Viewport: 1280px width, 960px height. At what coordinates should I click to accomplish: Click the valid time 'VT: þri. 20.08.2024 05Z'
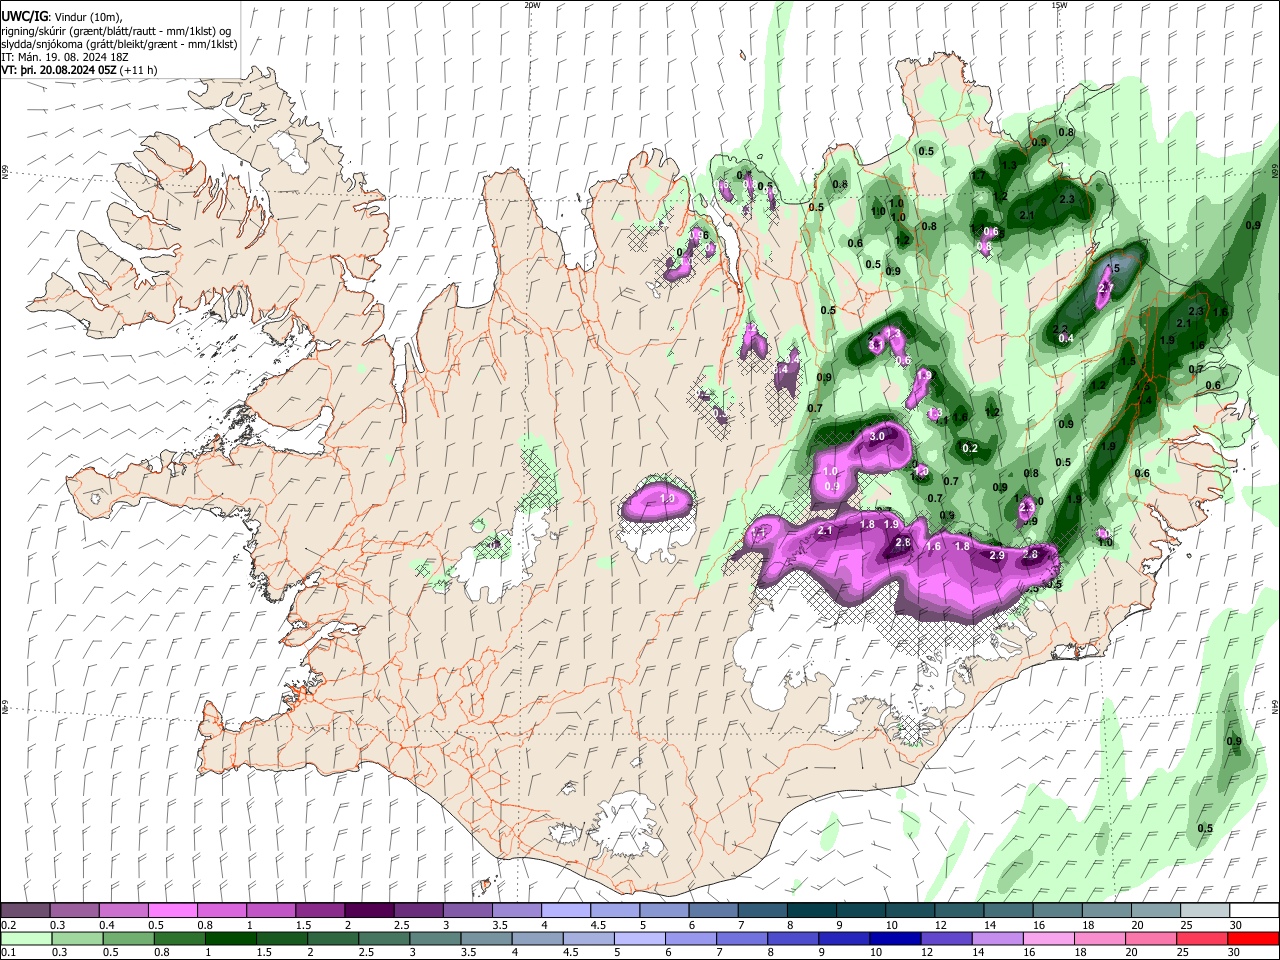pos(59,70)
